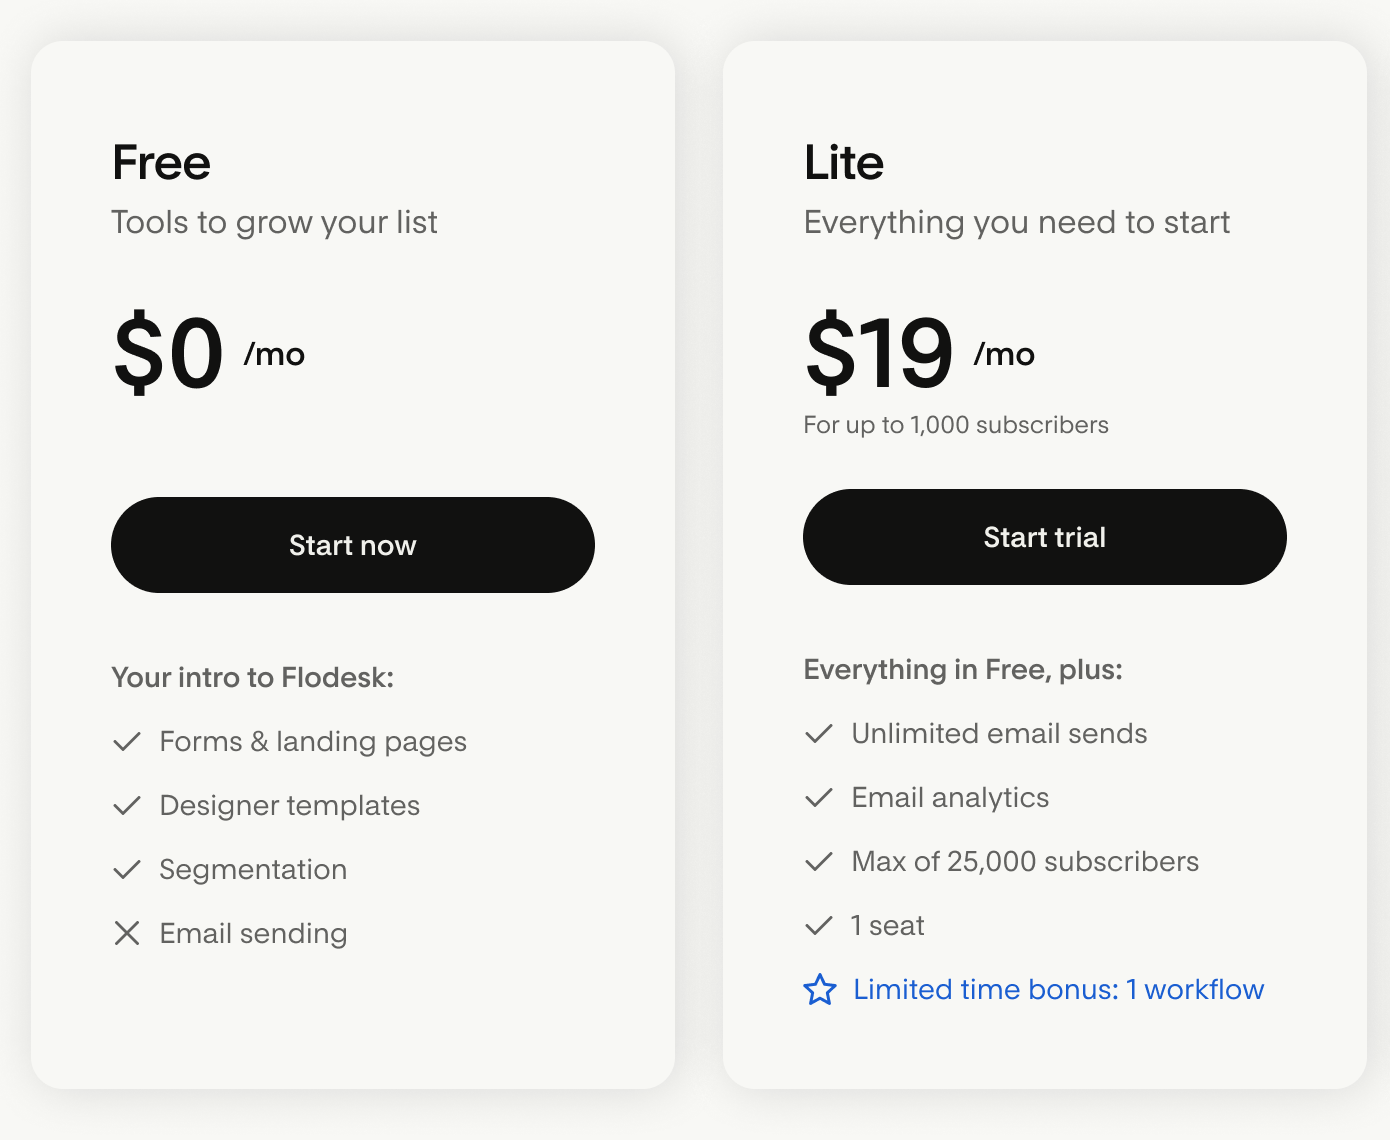Image resolution: width=1390 pixels, height=1140 pixels.
Task: Click 'Everything in Free, plus:' label
Action: [x=963, y=670]
